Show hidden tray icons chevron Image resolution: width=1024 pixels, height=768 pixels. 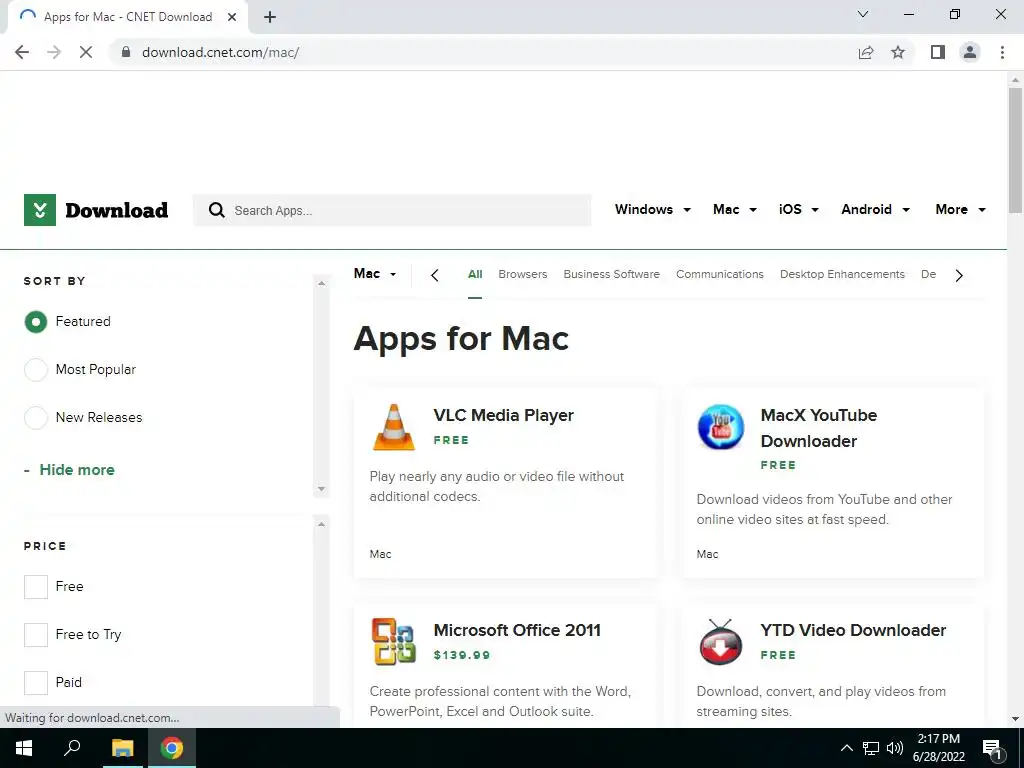[846, 748]
